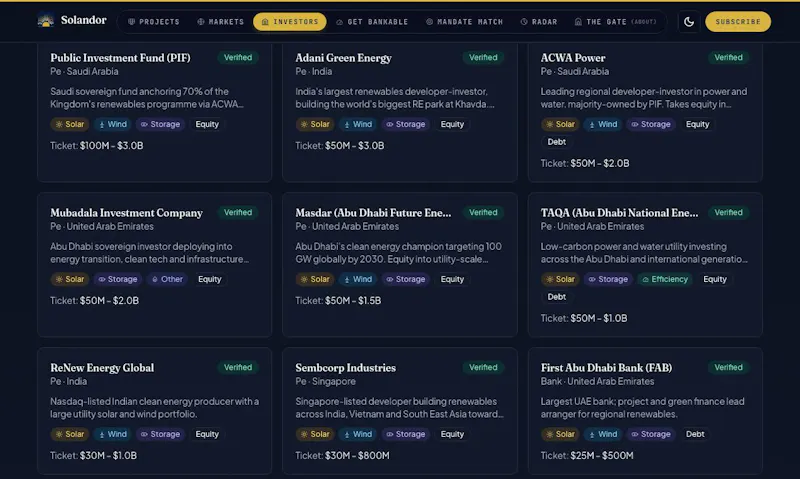Open The Gate (About) nav item
The width and height of the screenshot is (800, 479).
point(615,22)
